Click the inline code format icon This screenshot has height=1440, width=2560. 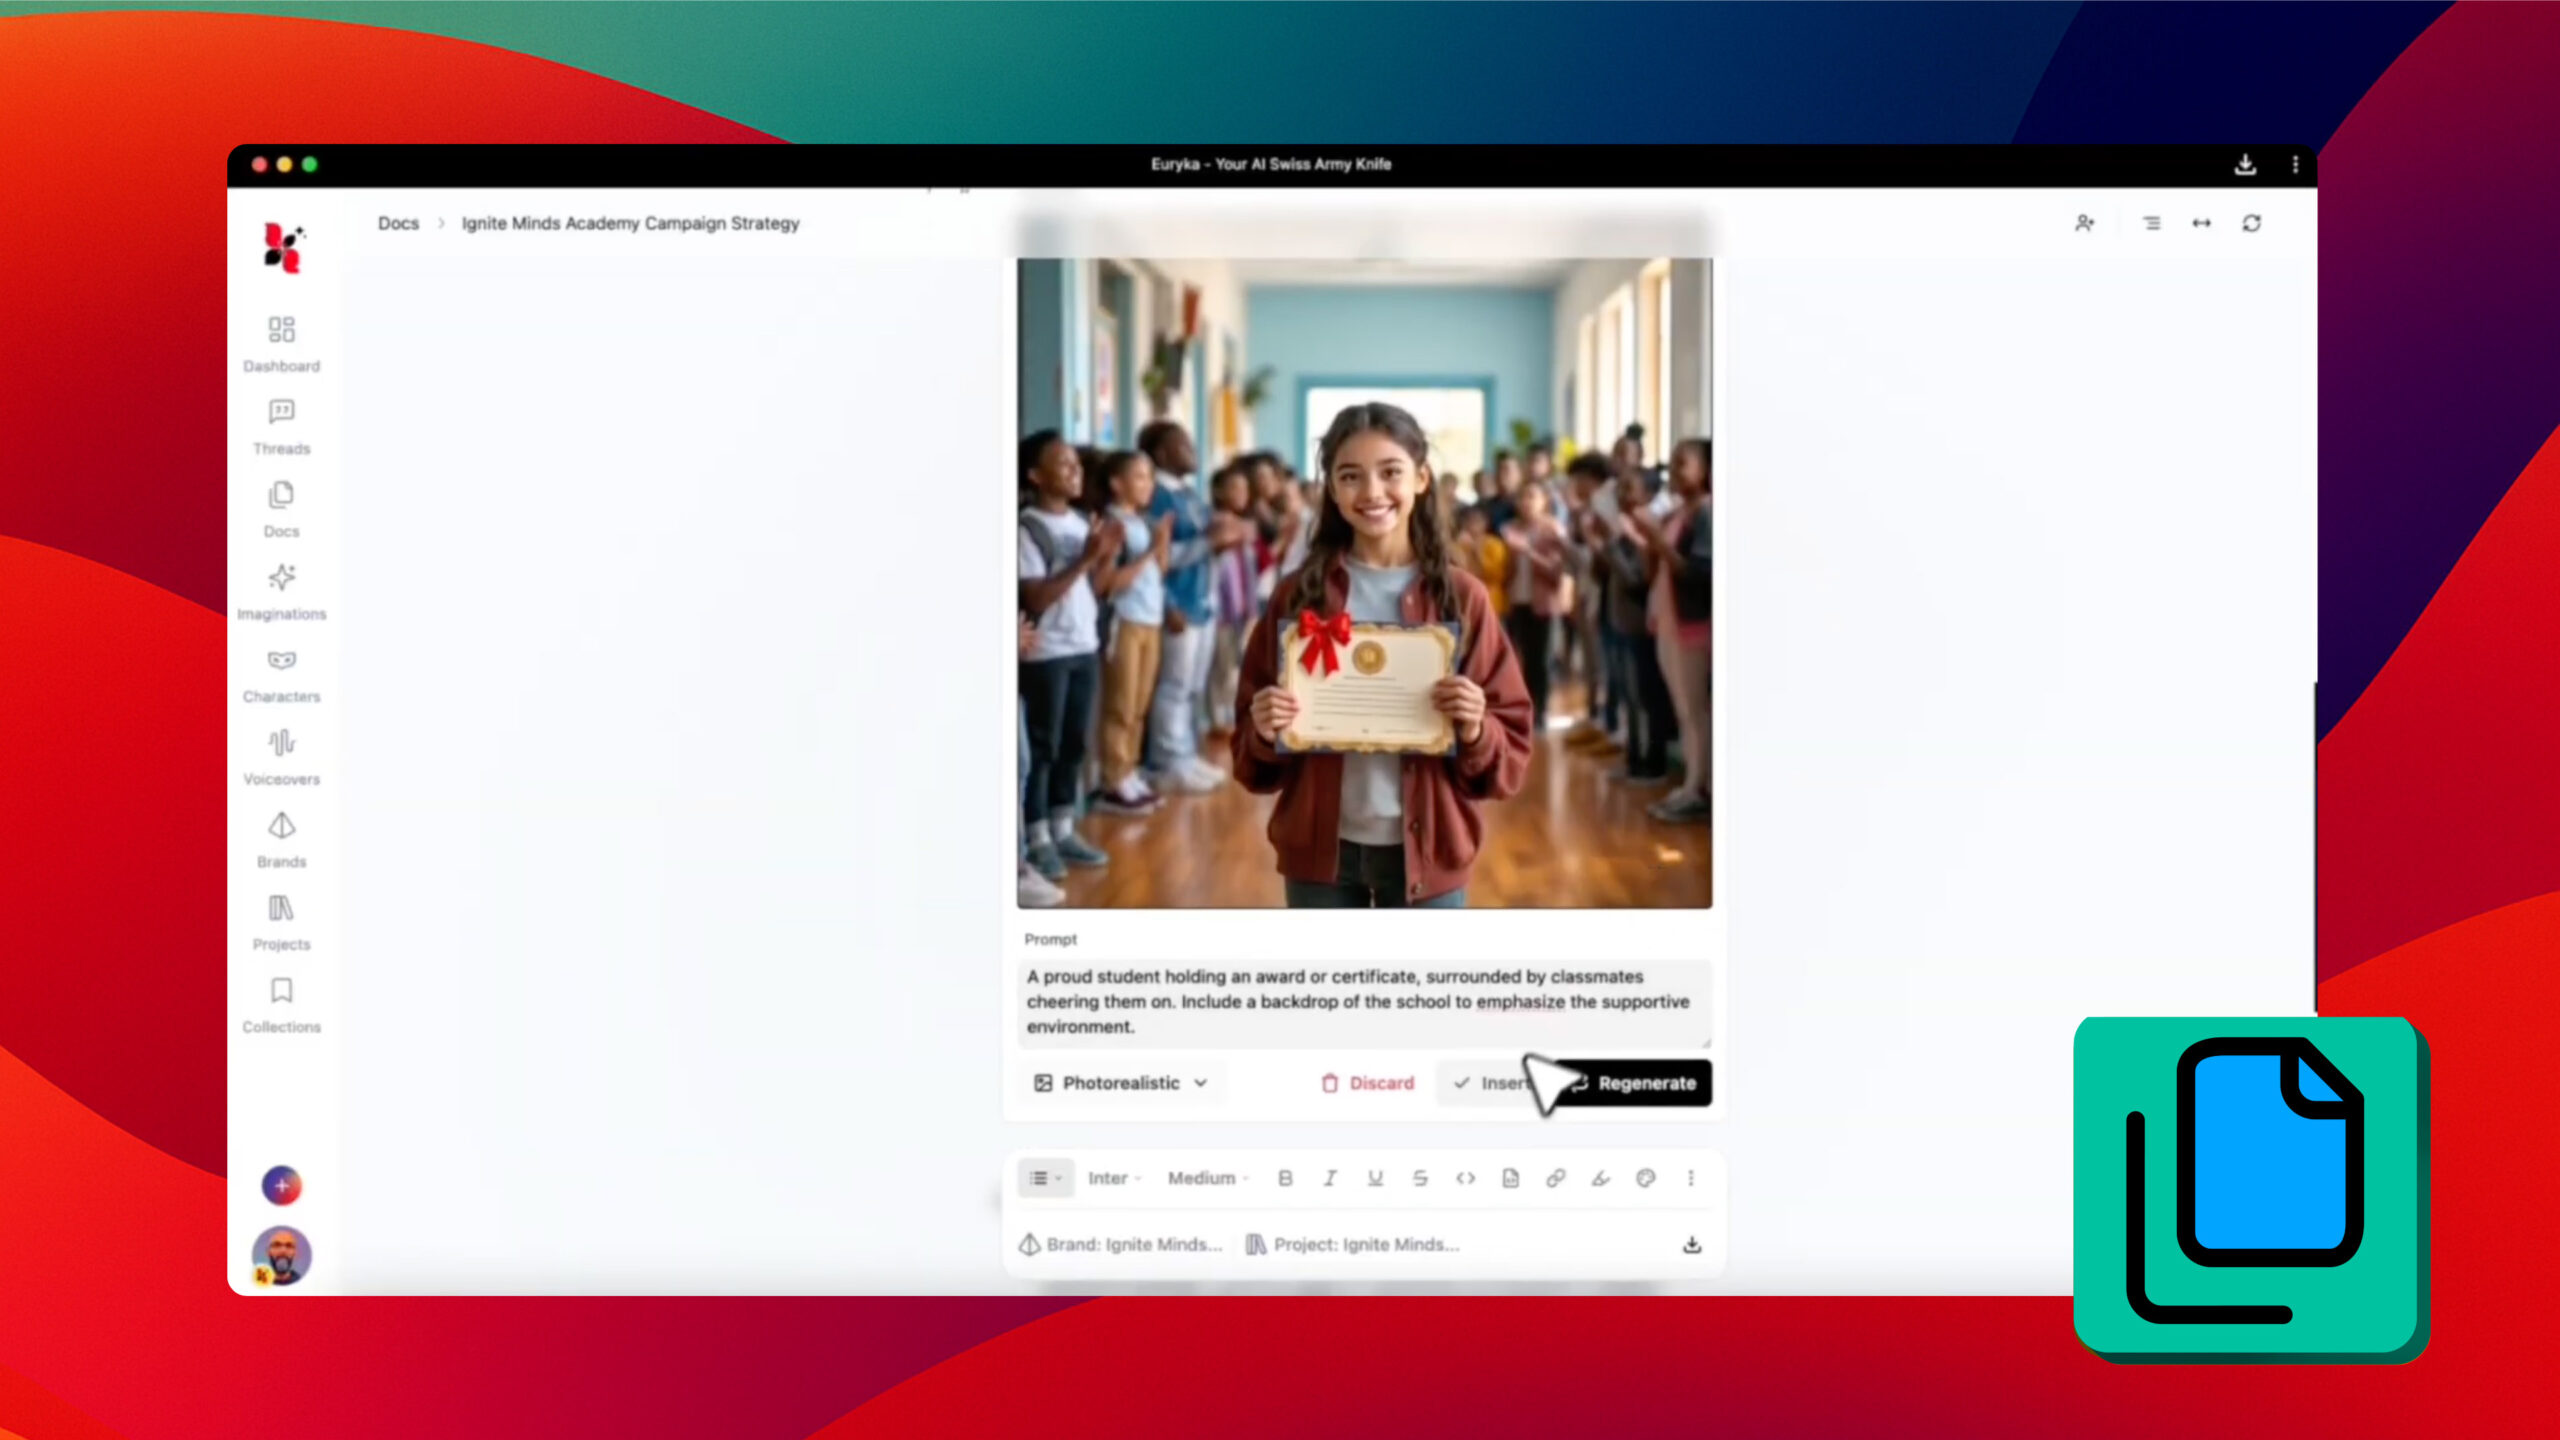[1465, 1178]
